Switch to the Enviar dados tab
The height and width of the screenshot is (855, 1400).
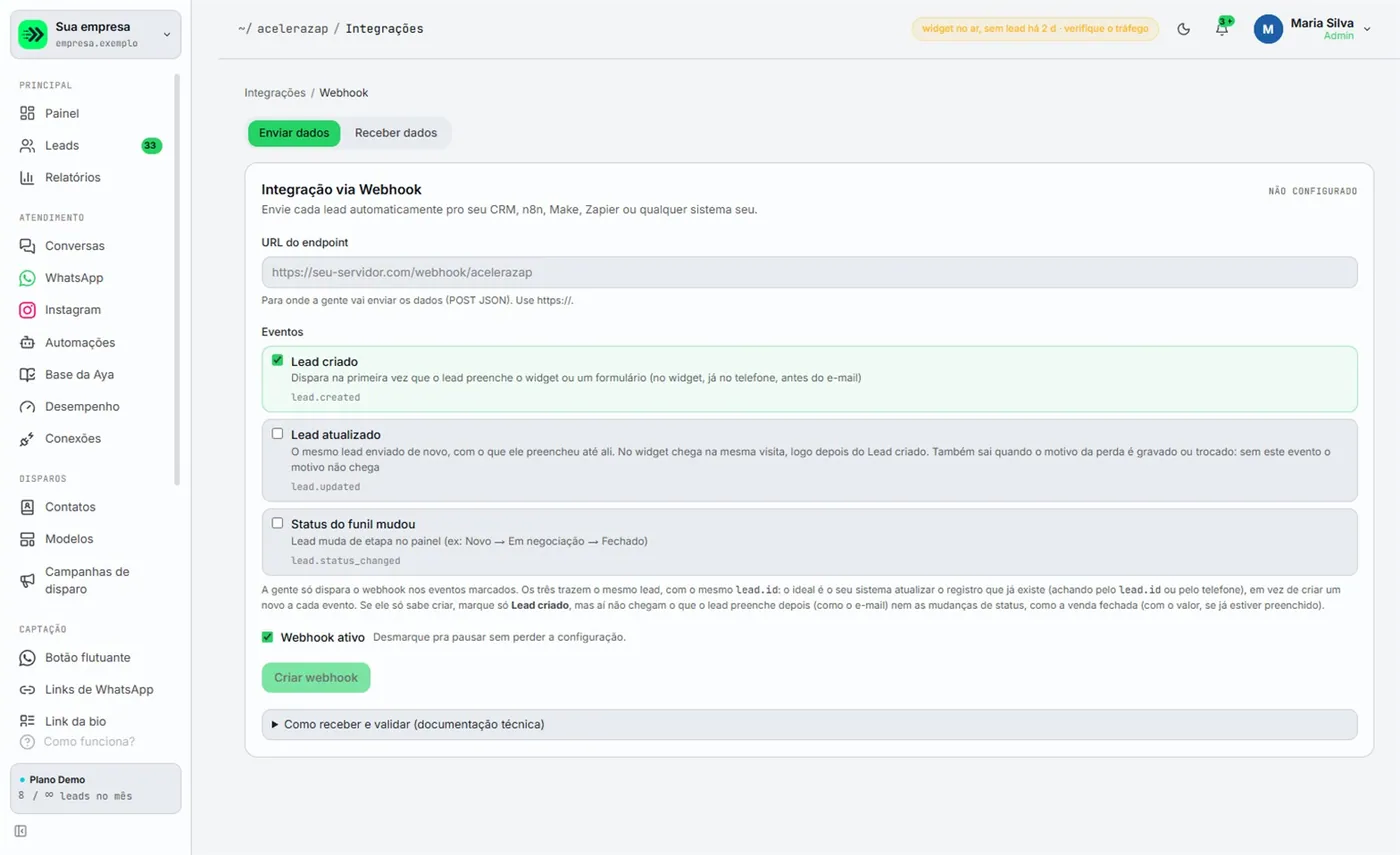click(294, 133)
